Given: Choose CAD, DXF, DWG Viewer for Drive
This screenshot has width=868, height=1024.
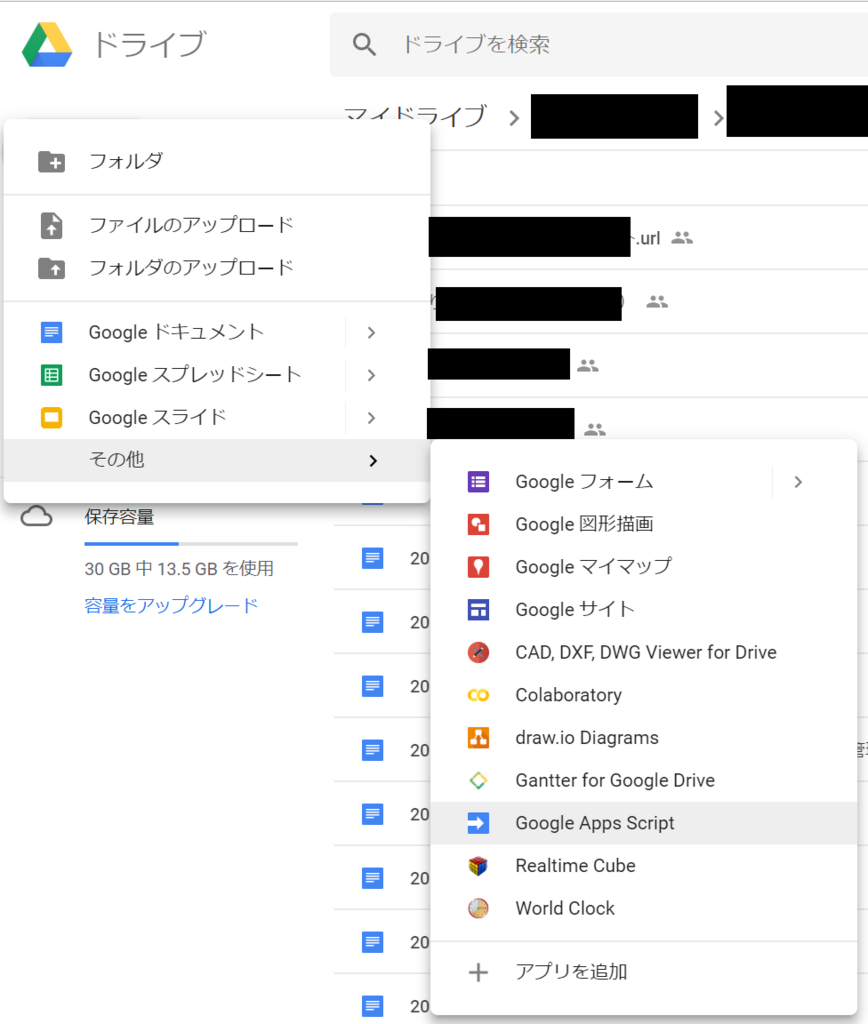Looking at the screenshot, I should click(x=643, y=652).
